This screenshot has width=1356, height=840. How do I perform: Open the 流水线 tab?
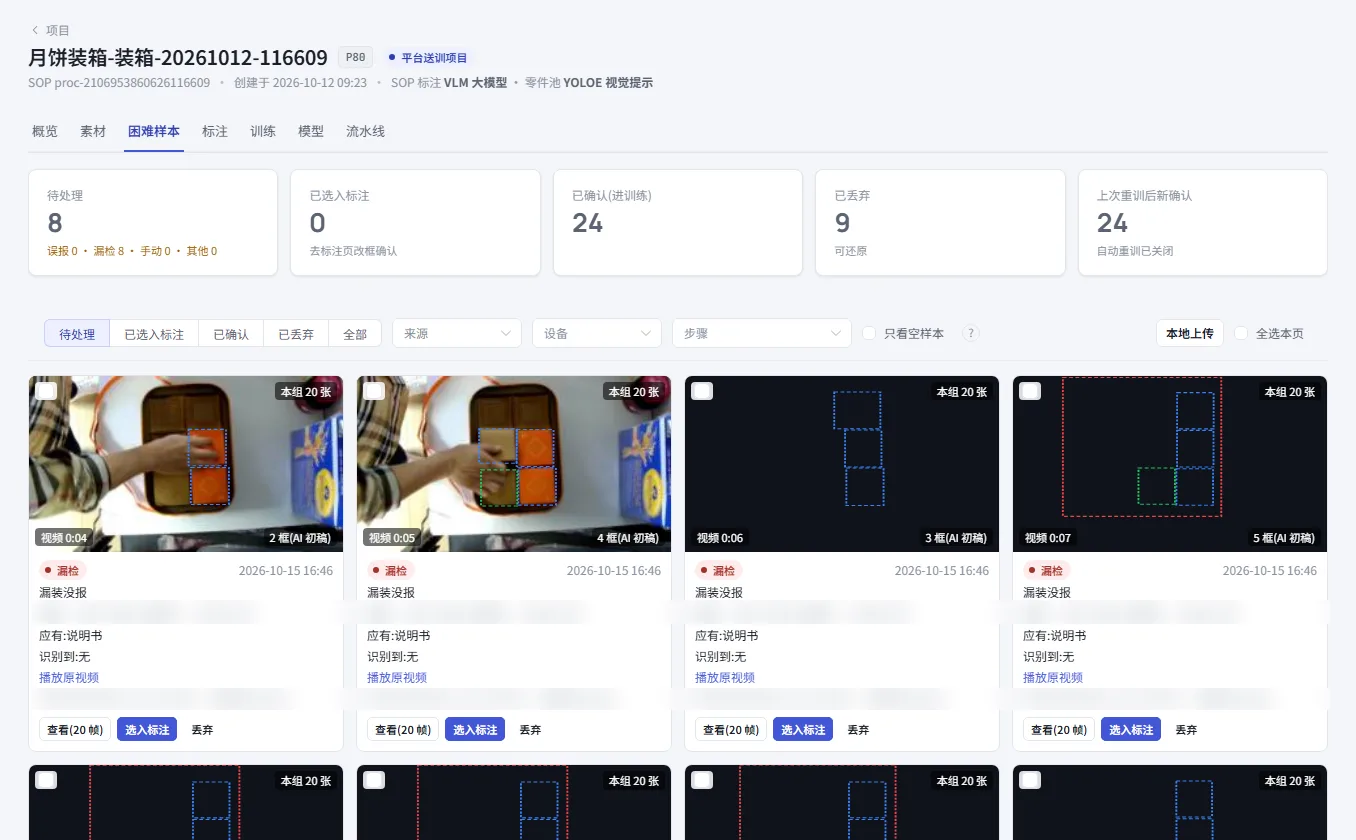pos(365,131)
